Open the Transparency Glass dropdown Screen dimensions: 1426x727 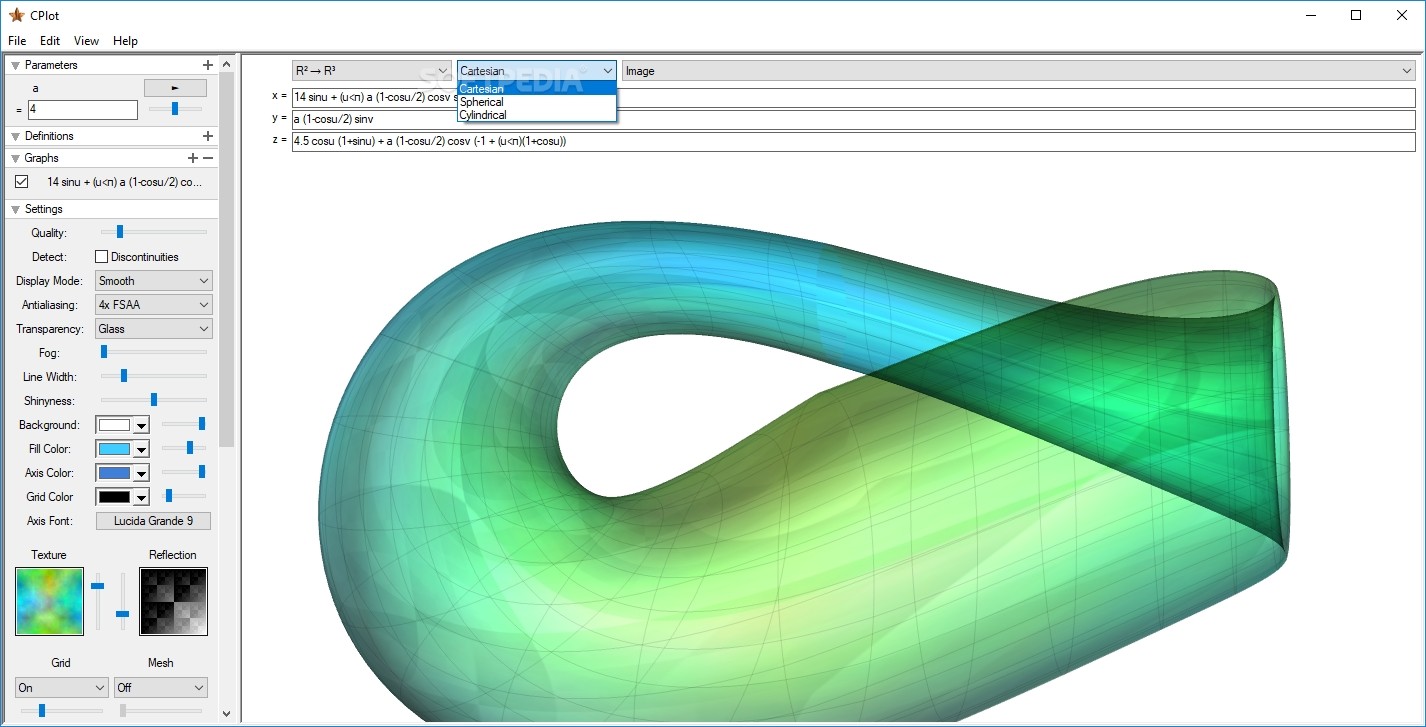154,329
